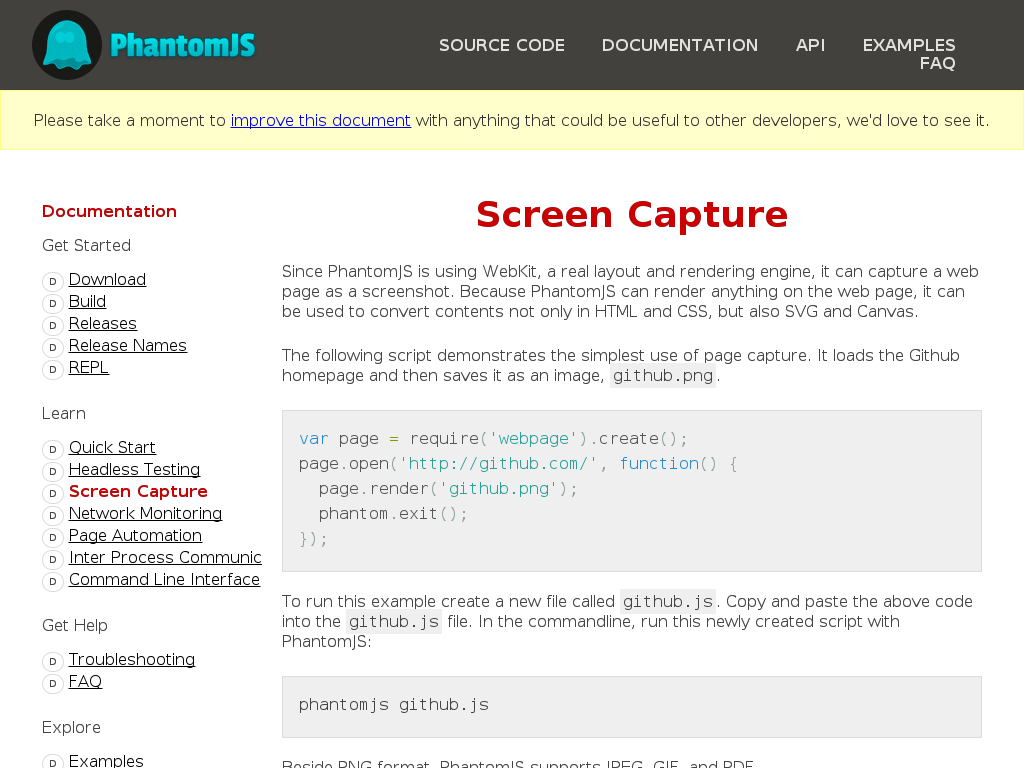Image resolution: width=1024 pixels, height=768 pixels.
Task: Open the Documentation navigation item
Action: 680,45
